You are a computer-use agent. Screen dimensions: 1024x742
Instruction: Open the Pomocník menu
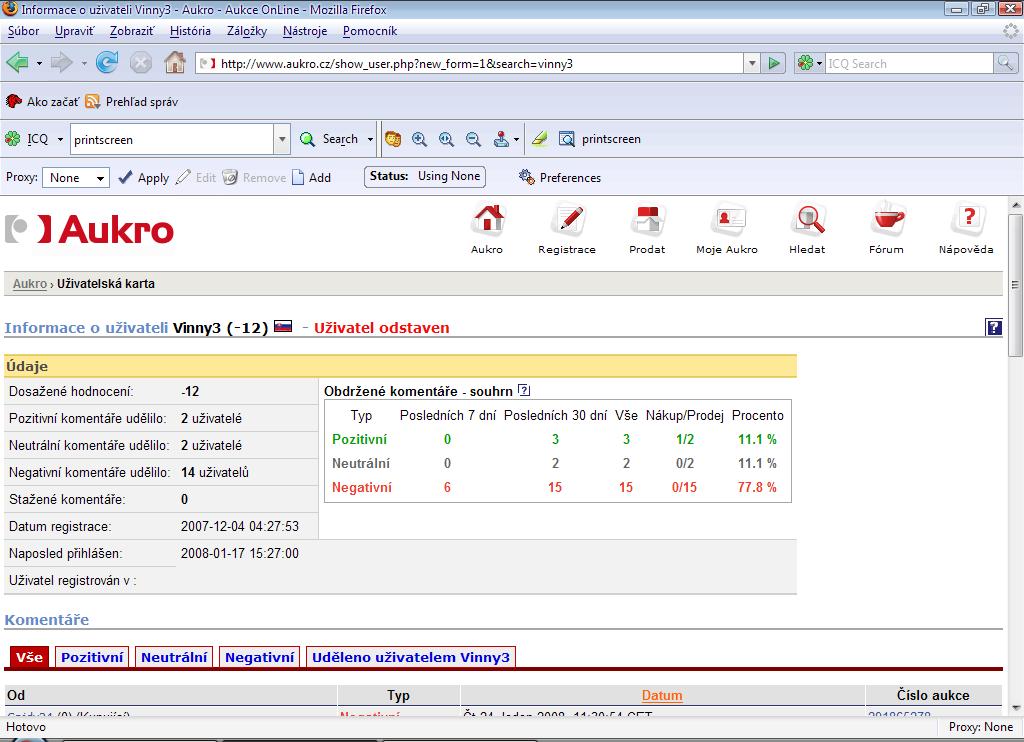pos(370,31)
